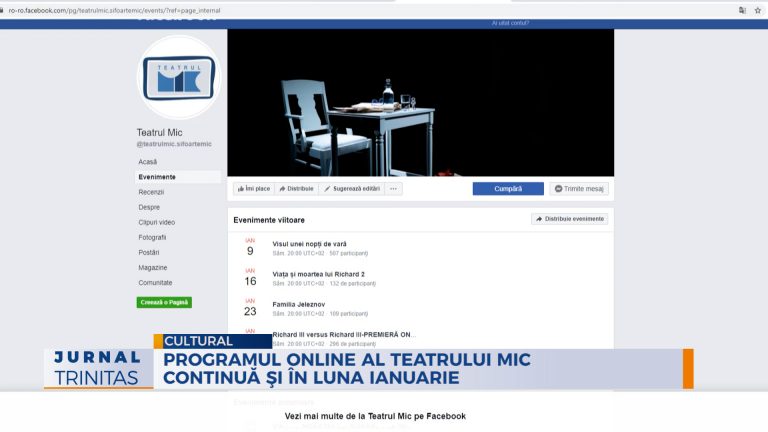Open the Familia Jeleznov event
Screen dimensions: 768x432
(298, 305)
